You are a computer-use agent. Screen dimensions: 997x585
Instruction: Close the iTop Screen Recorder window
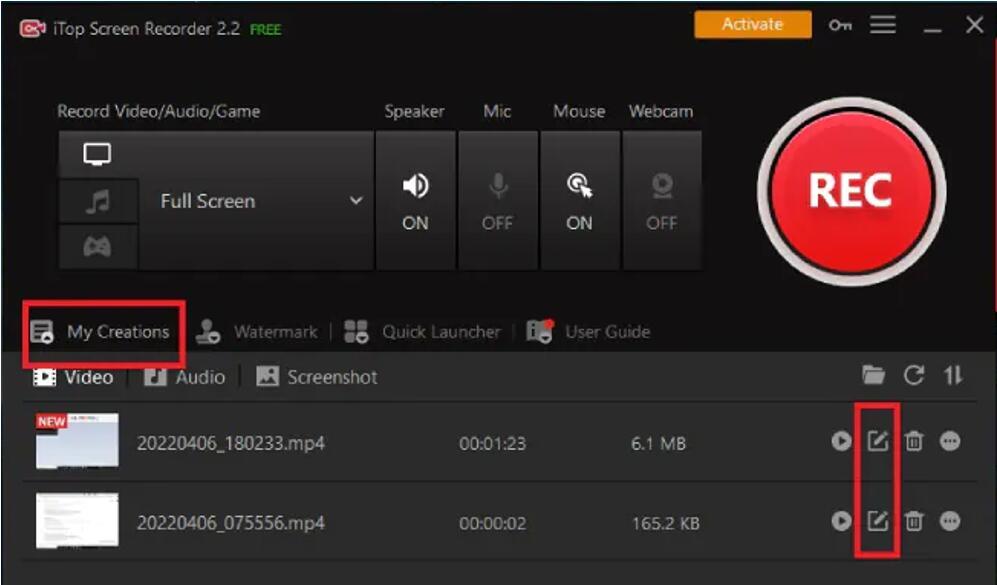click(974, 25)
